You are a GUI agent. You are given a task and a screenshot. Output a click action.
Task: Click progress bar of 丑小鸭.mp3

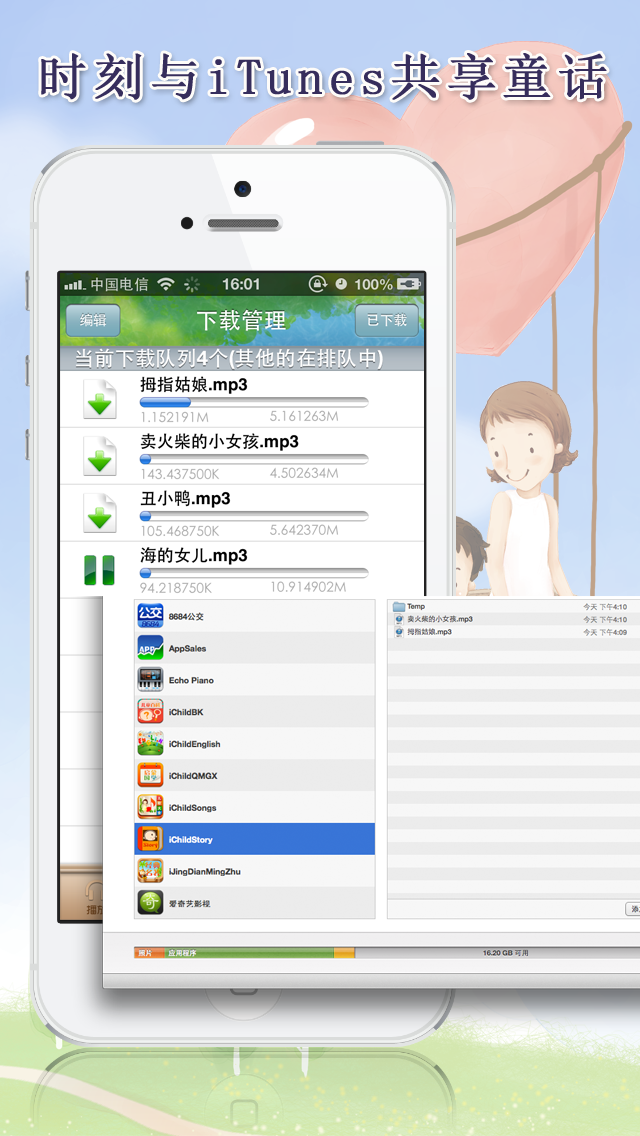pos(254,516)
